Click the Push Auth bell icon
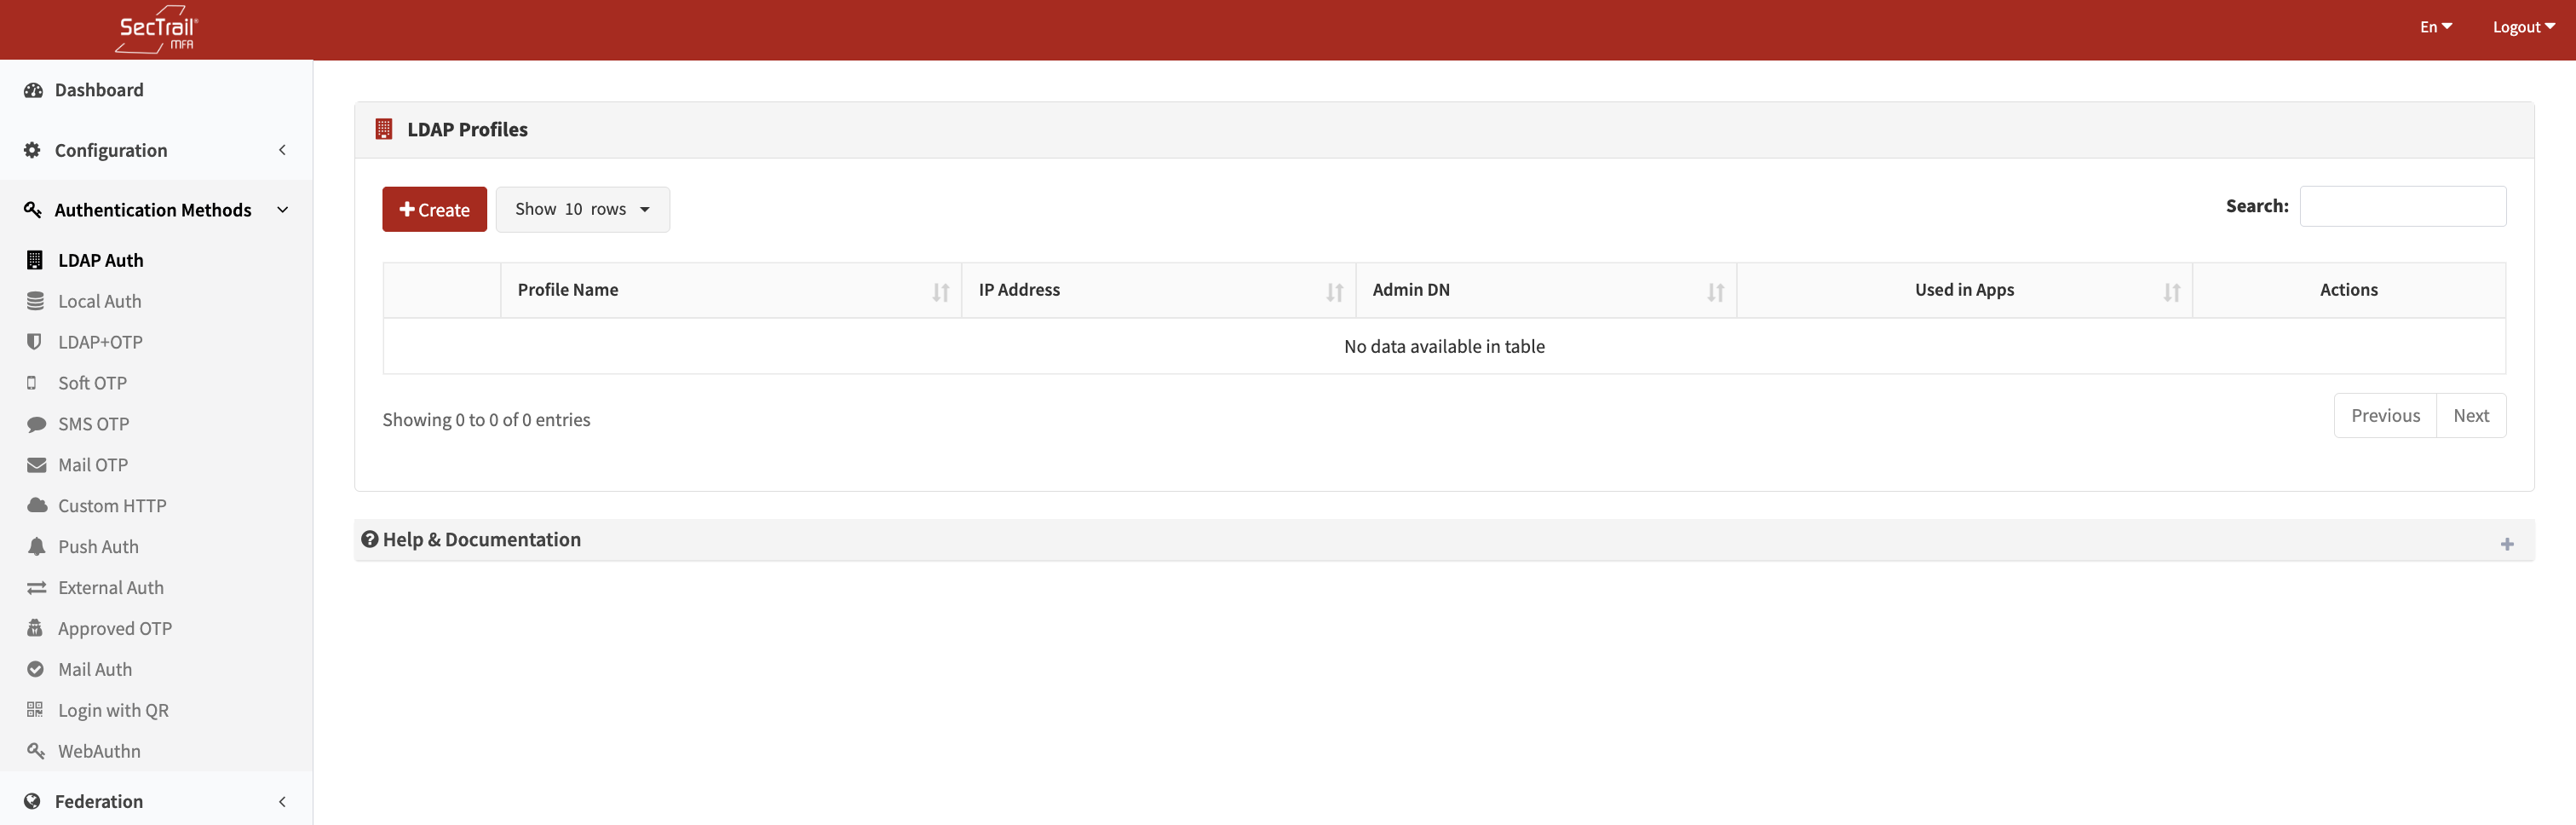The height and width of the screenshot is (825, 2576). tap(36, 547)
